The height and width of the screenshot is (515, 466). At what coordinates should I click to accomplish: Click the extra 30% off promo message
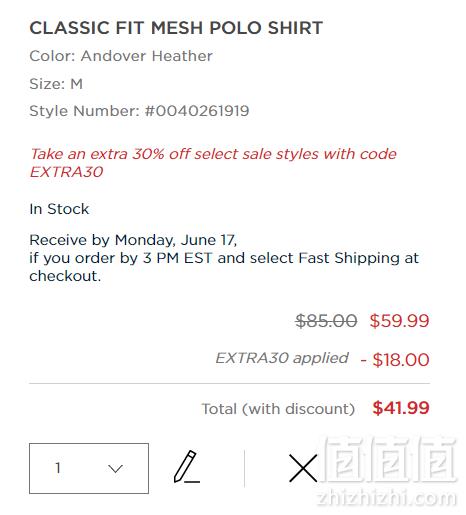coord(213,163)
